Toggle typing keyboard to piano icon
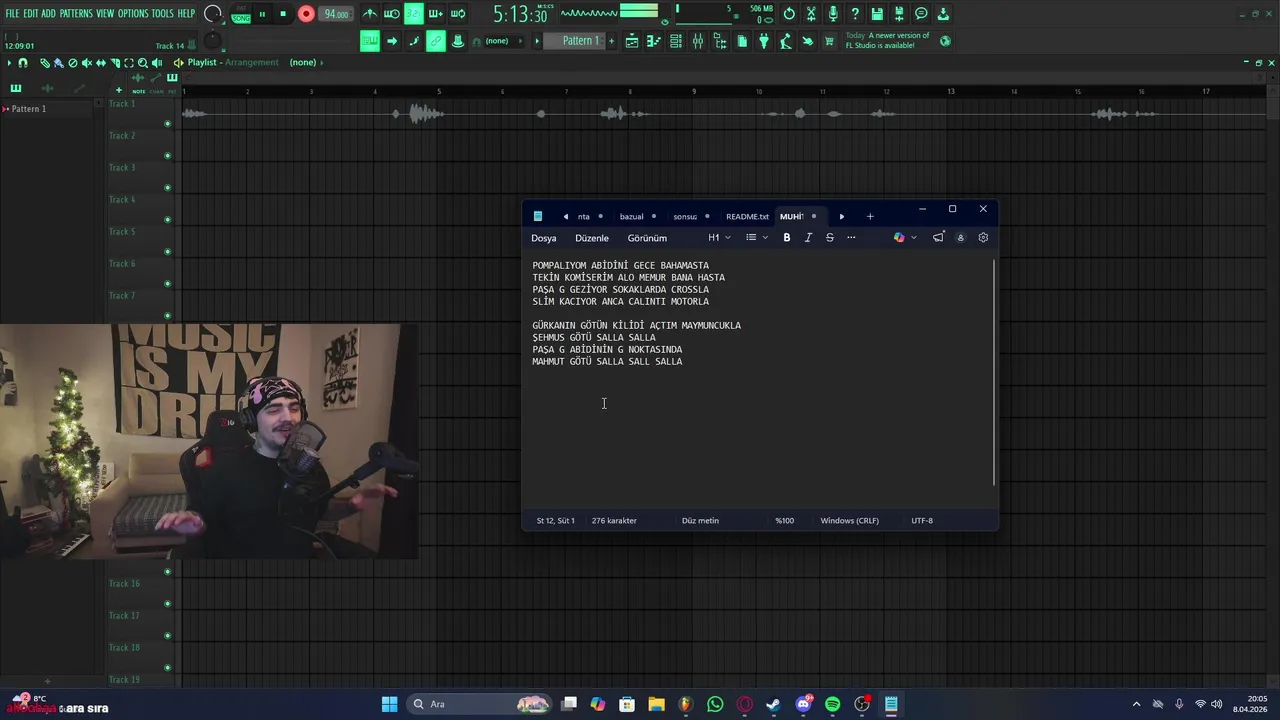This screenshot has width=1280, height=720. coord(370,41)
